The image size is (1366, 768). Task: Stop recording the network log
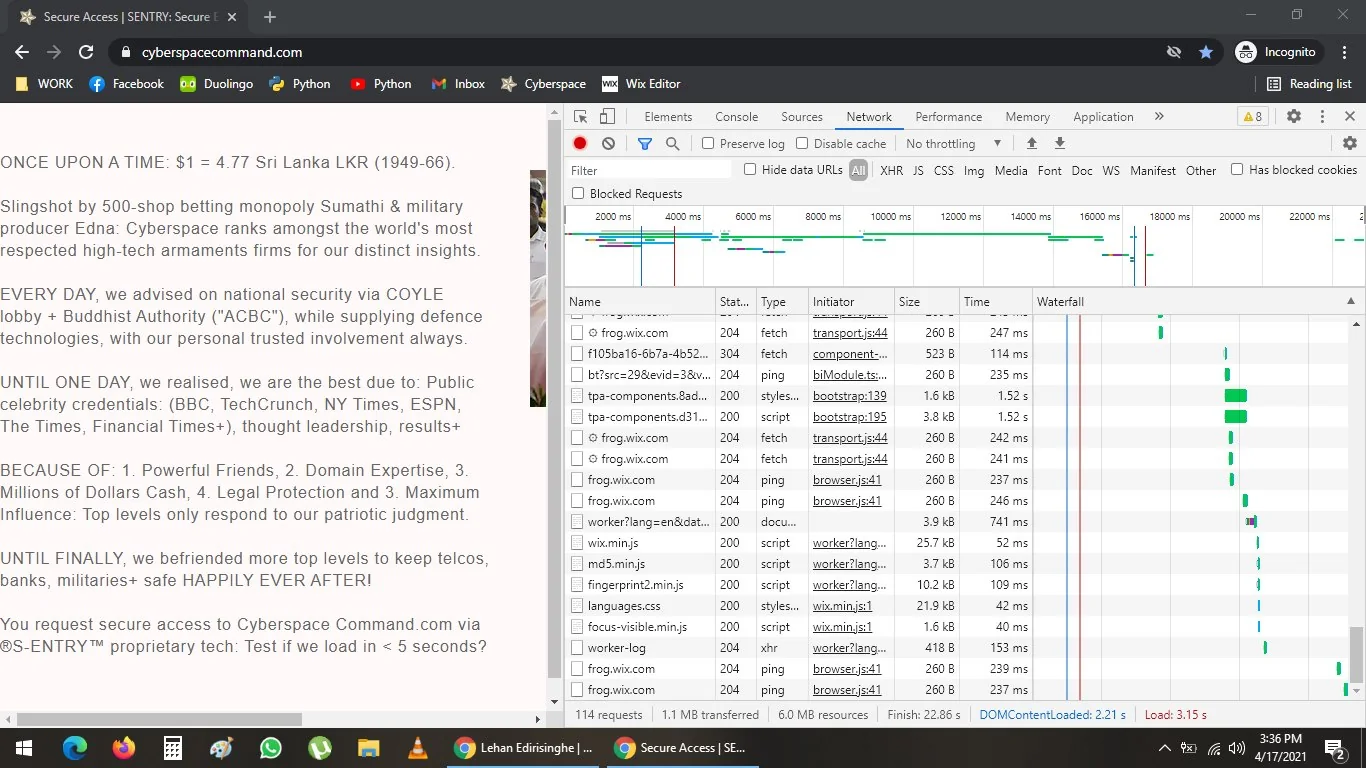(580, 144)
